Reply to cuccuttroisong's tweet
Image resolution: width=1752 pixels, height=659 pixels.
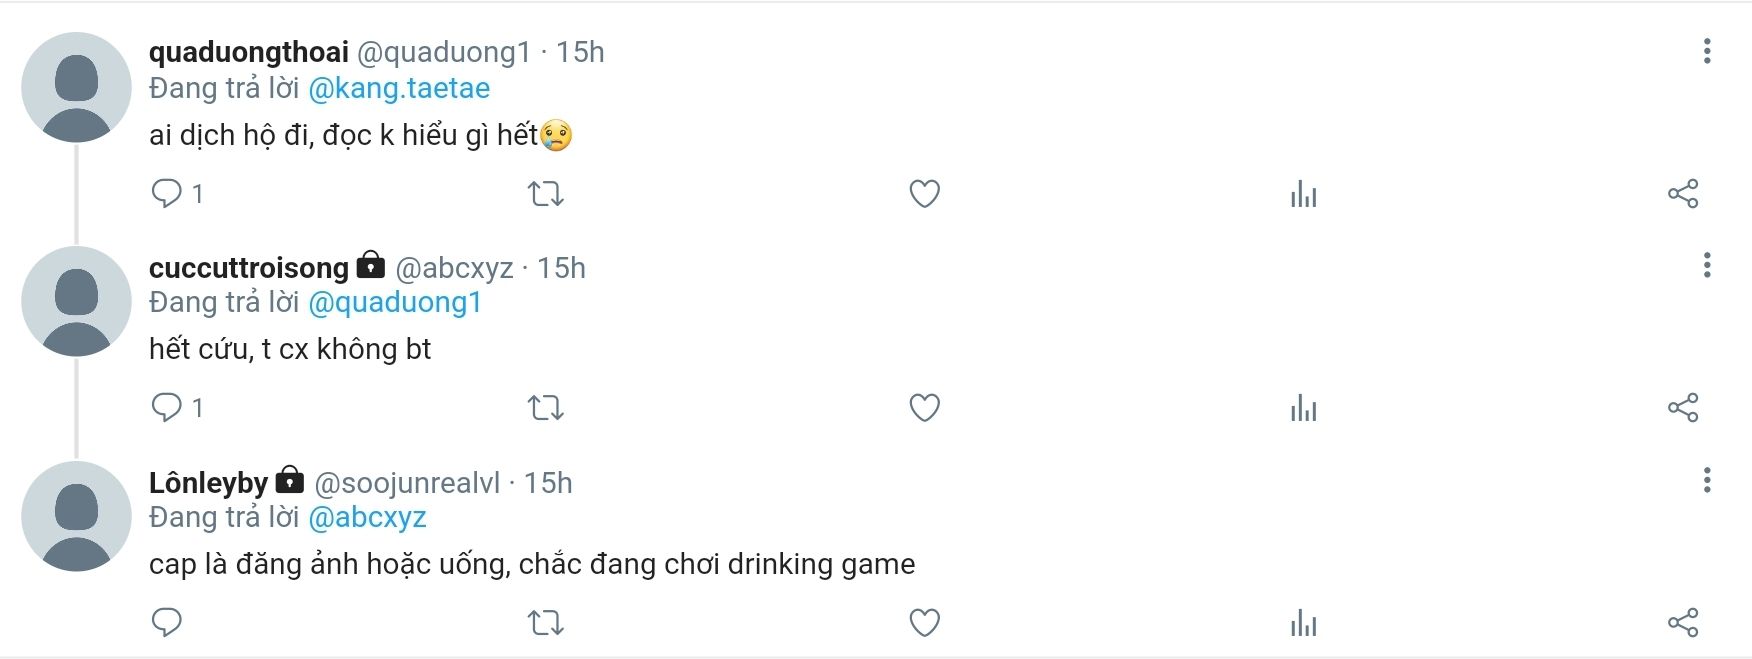coord(166,407)
